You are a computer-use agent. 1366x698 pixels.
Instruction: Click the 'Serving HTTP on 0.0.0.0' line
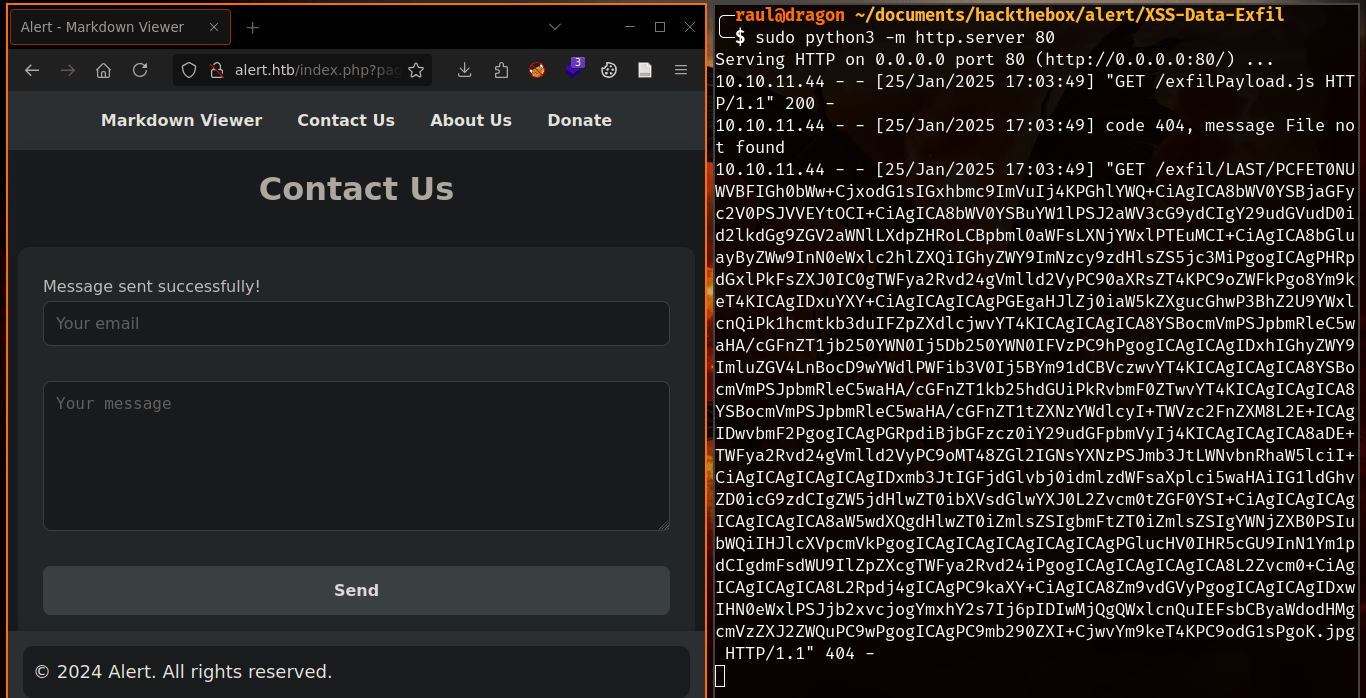coord(995,59)
